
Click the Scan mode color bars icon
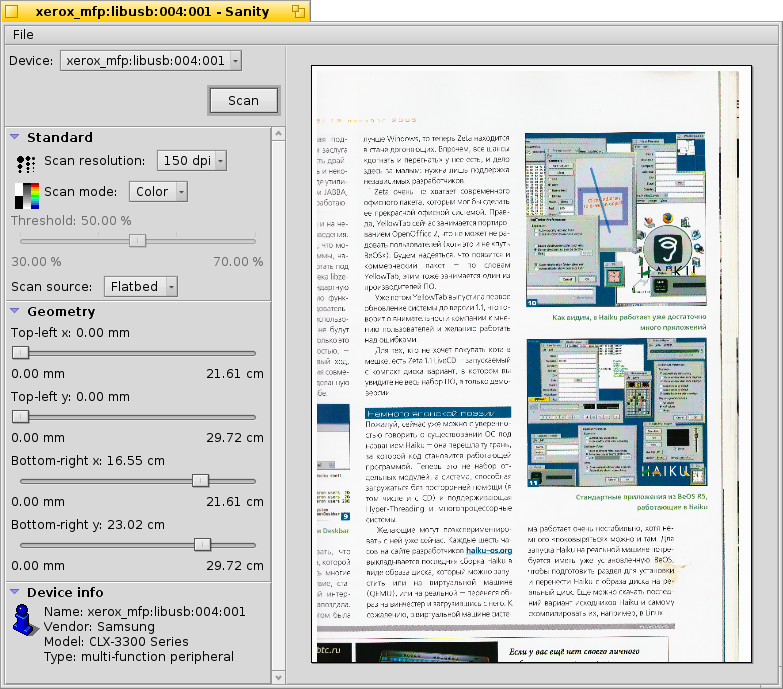[x=26, y=196]
